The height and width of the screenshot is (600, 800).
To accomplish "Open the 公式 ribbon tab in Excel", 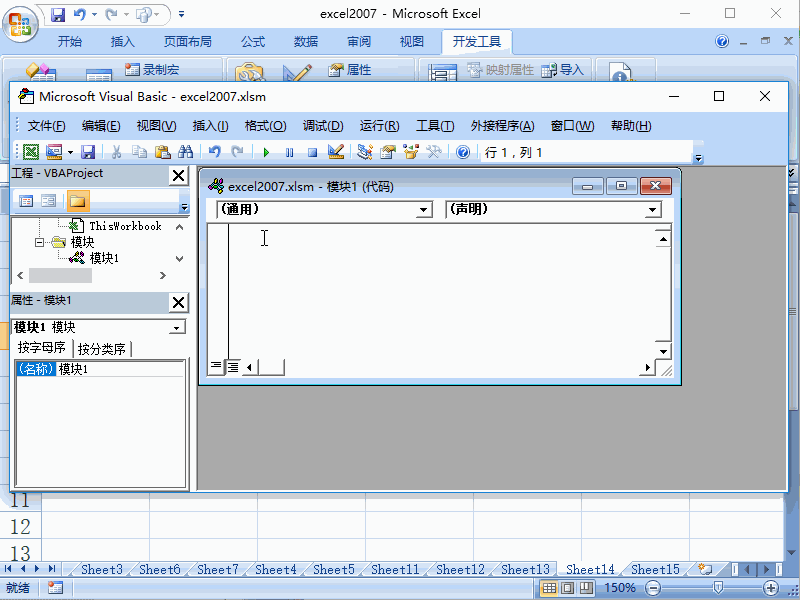I will [253, 41].
